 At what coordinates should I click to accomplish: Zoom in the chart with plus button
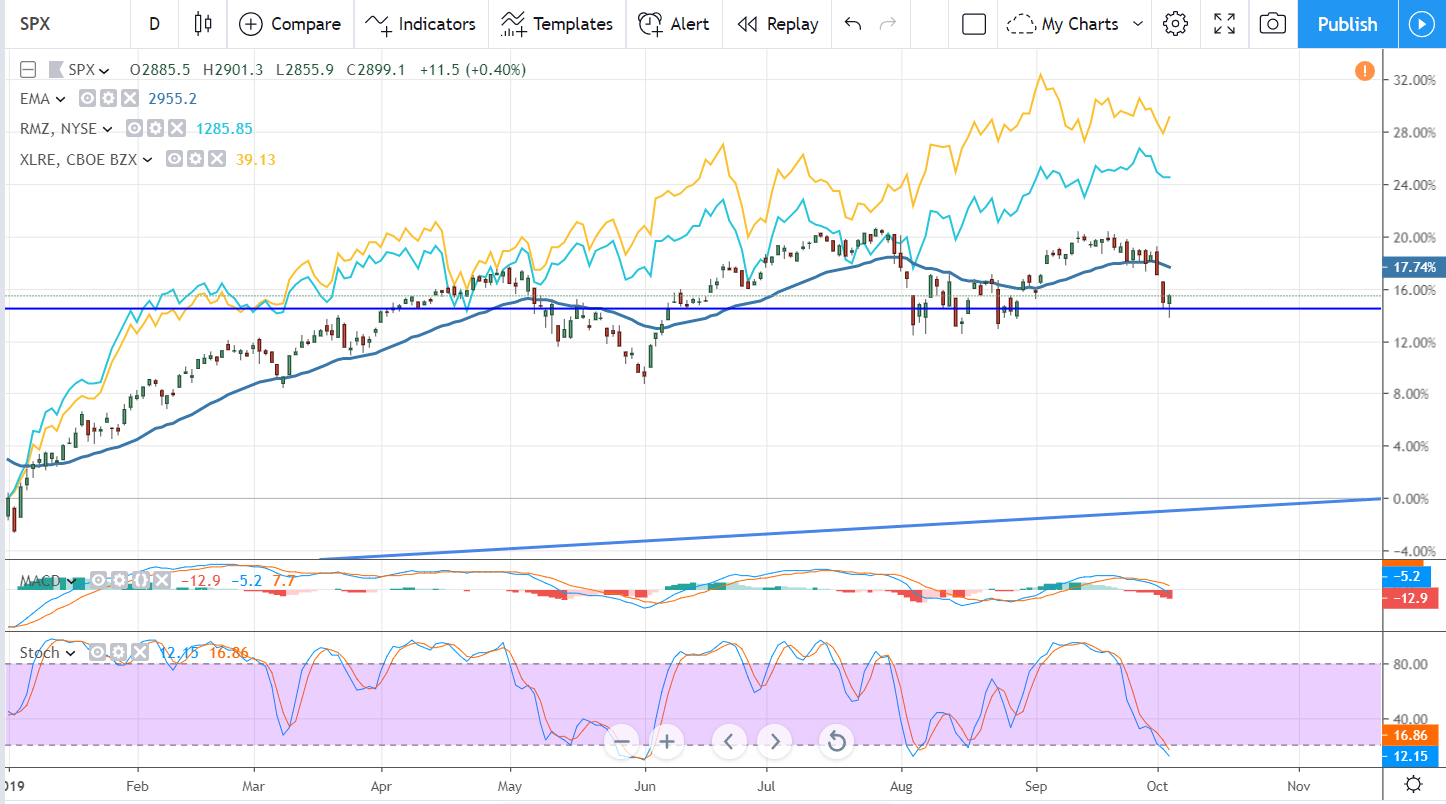[x=667, y=742]
